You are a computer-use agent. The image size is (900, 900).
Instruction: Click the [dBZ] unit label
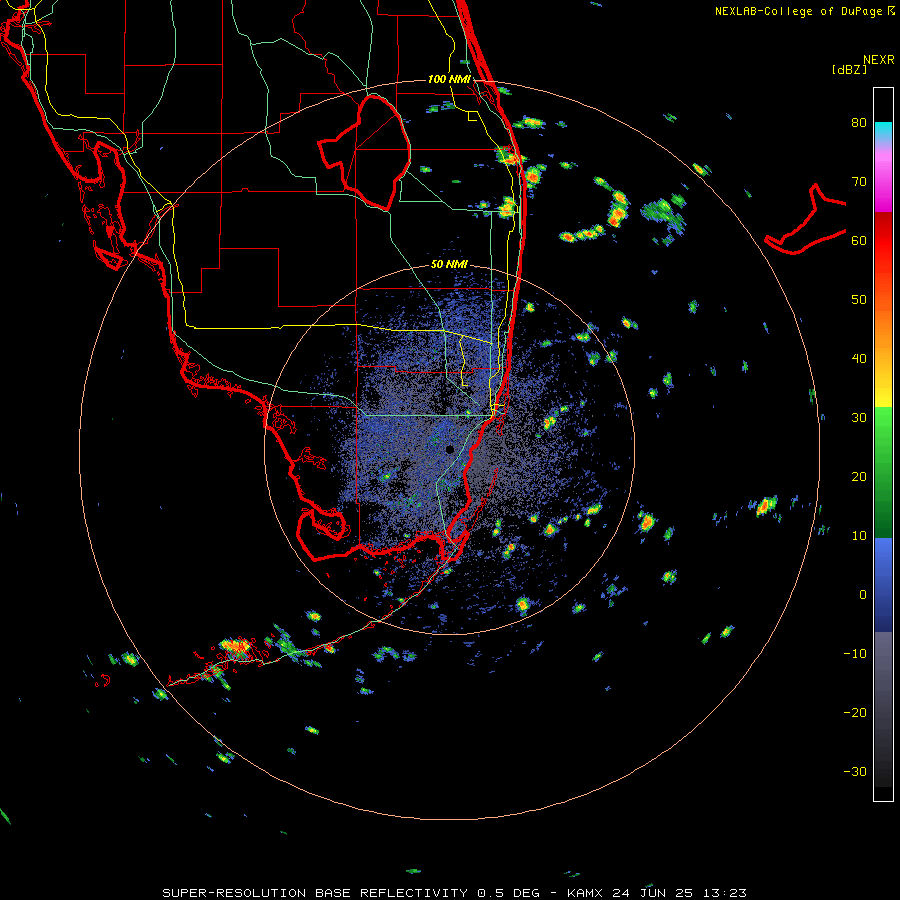coord(849,69)
